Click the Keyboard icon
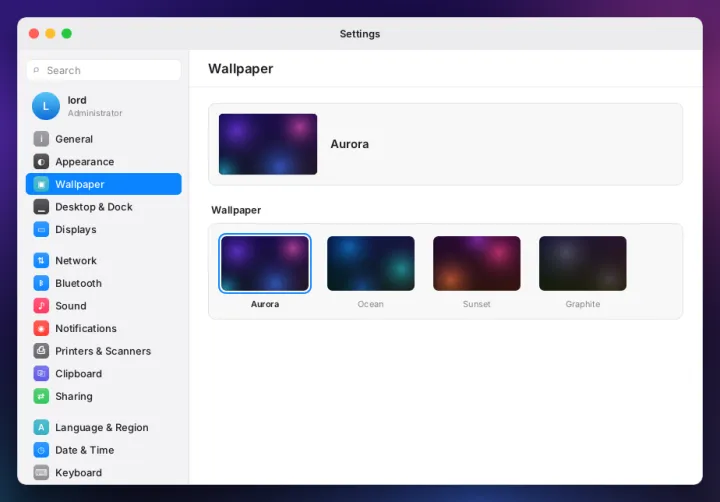Viewport: 720px width, 502px height. pos(41,472)
